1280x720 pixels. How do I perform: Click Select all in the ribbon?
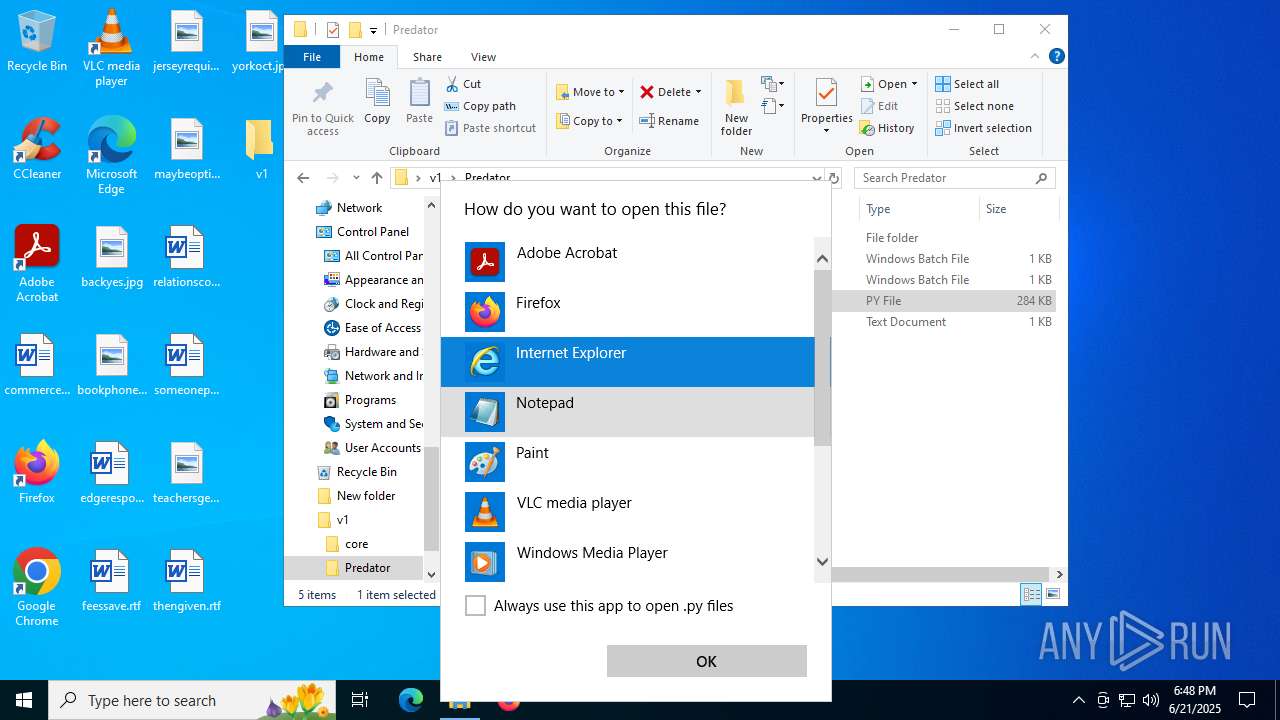(967, 84)
